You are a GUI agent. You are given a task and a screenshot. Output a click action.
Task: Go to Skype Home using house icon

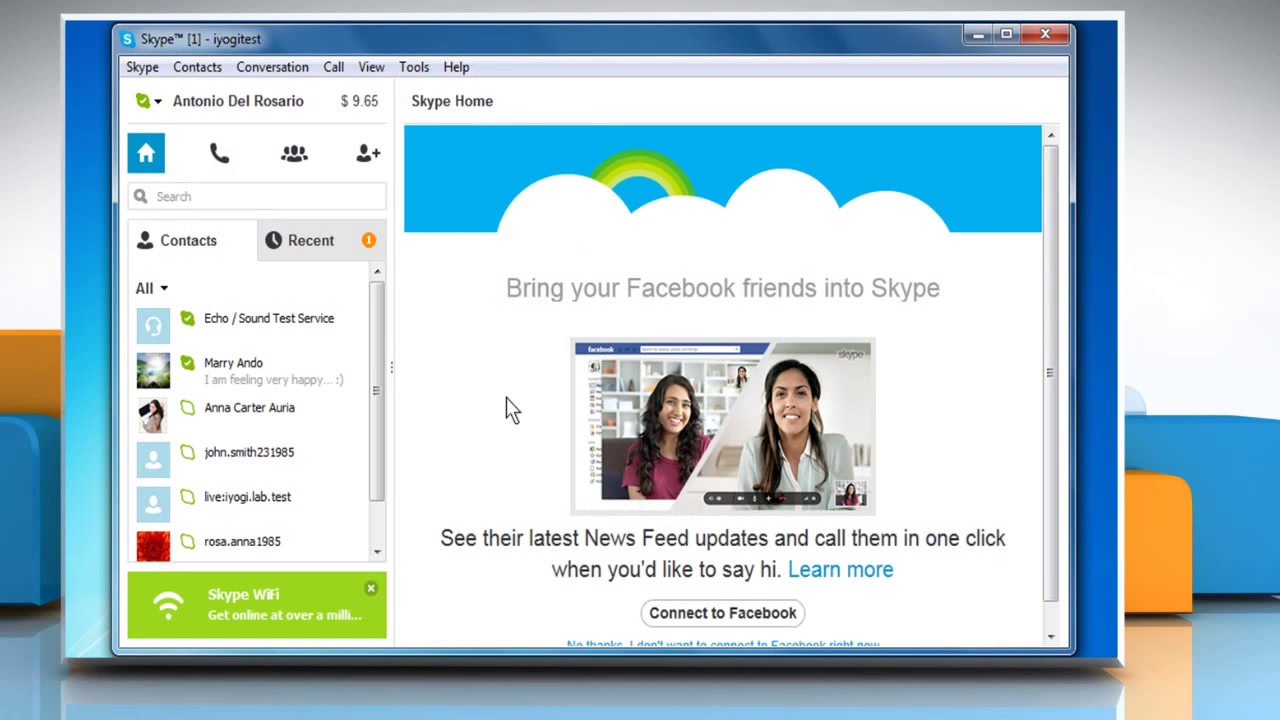coord(146,153)
